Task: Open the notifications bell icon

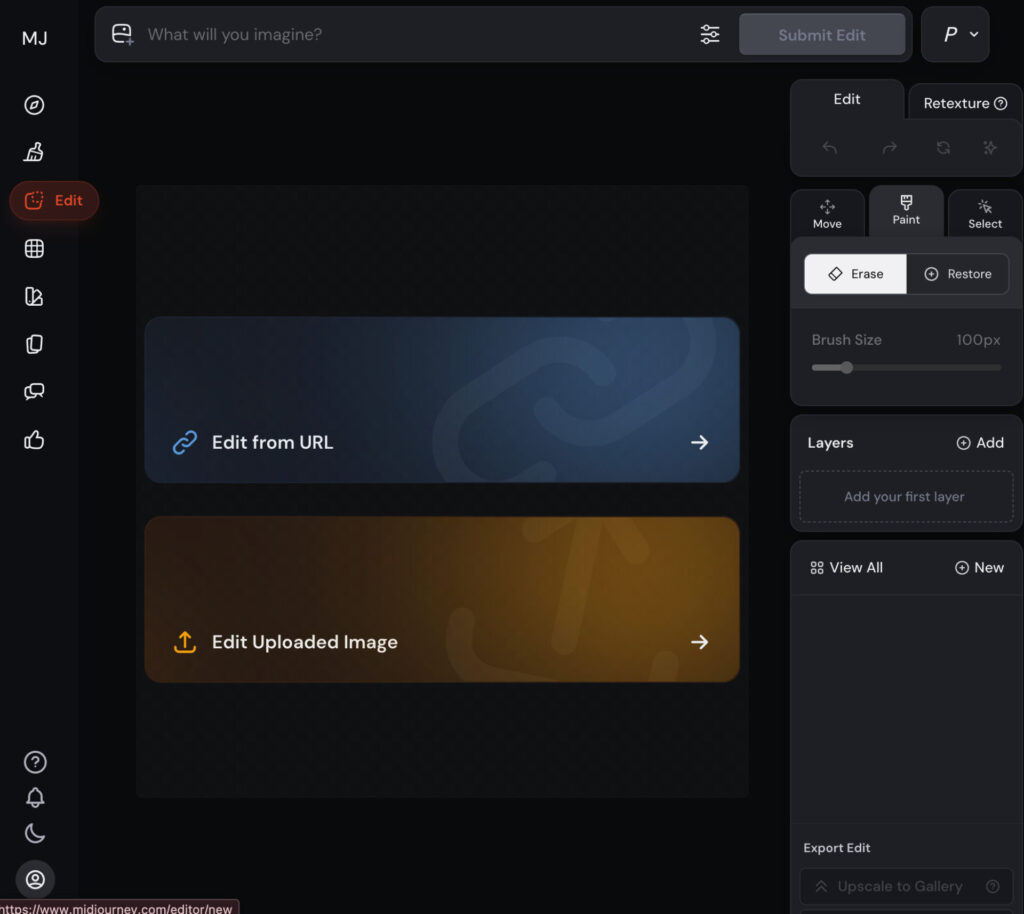Action: 35,798
